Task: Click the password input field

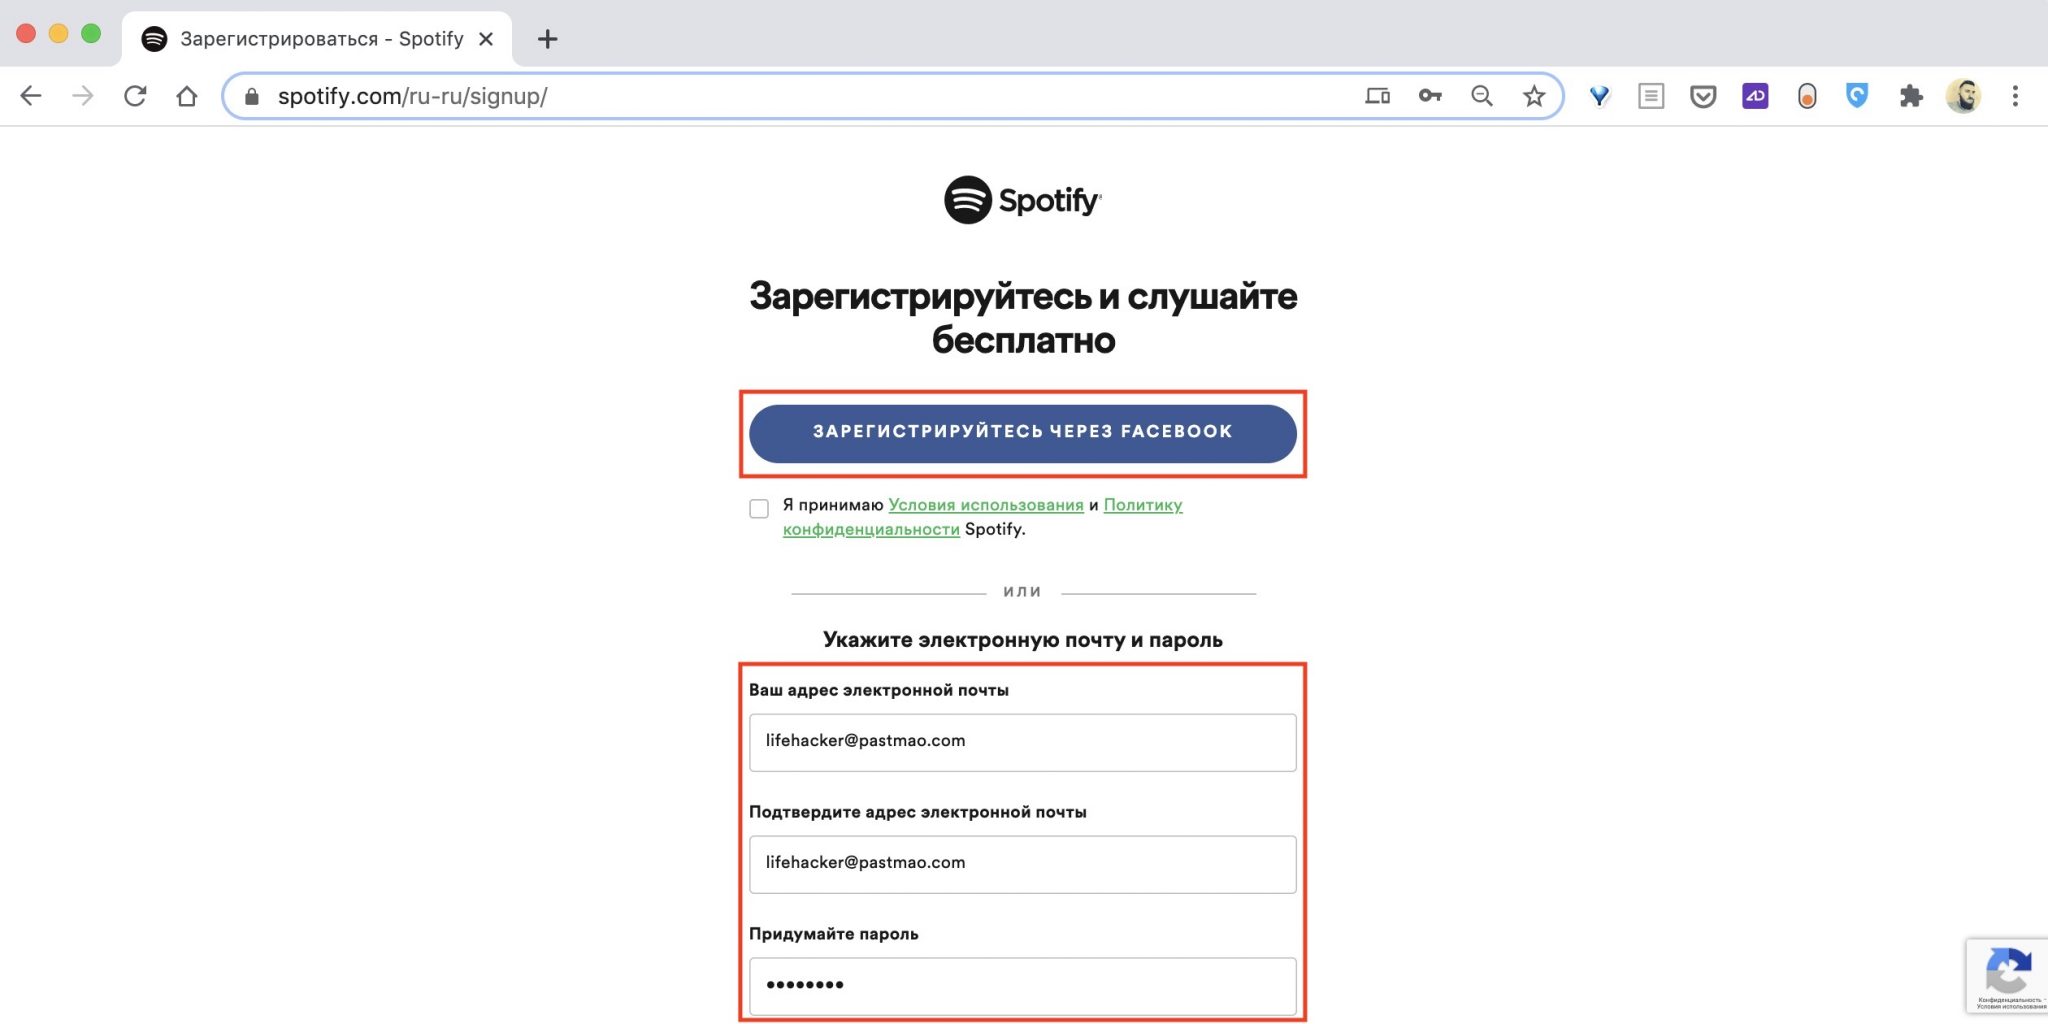Action: point(1022,986)
